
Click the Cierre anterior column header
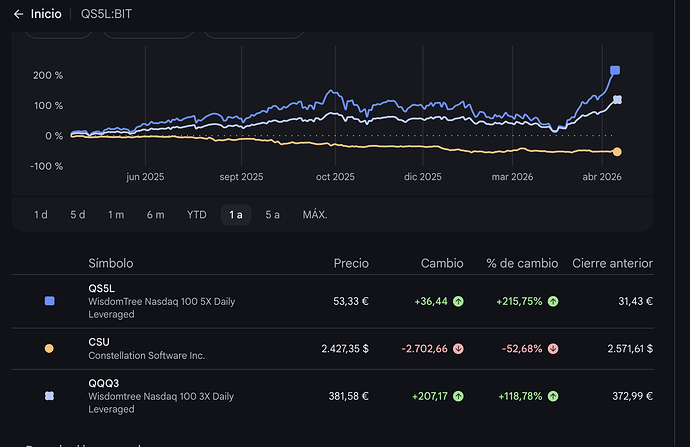coord(612,263)
